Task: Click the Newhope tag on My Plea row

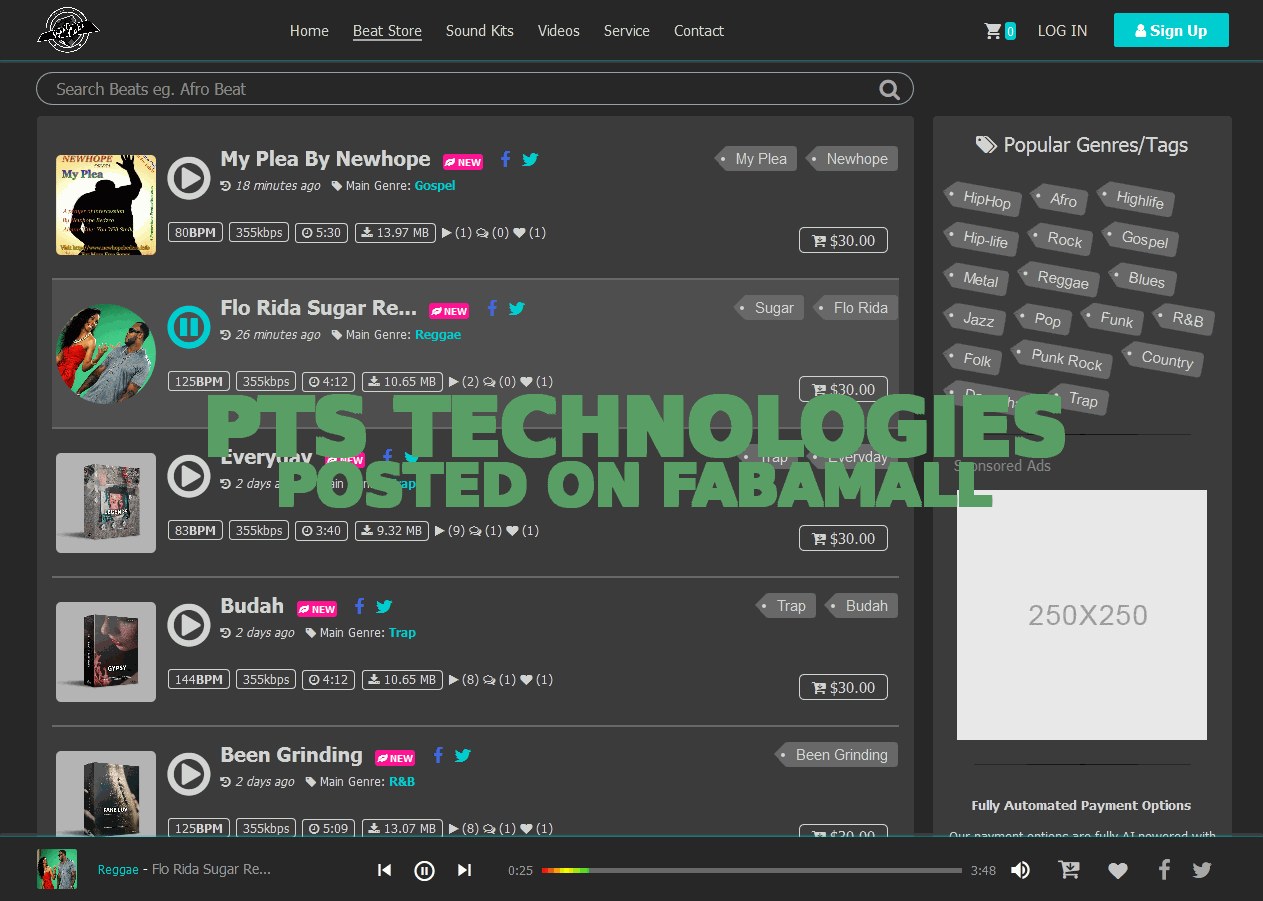Action: click(853, 159)
